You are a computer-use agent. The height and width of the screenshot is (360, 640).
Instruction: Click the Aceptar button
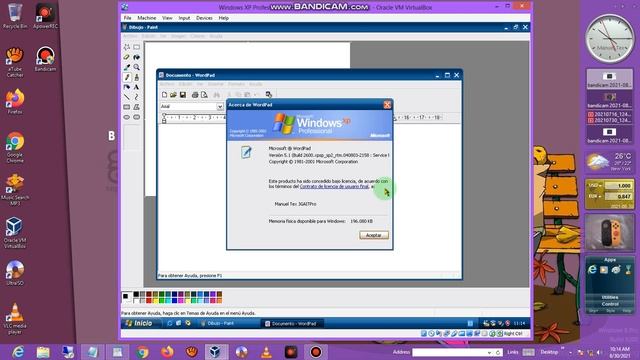point(374,235)
